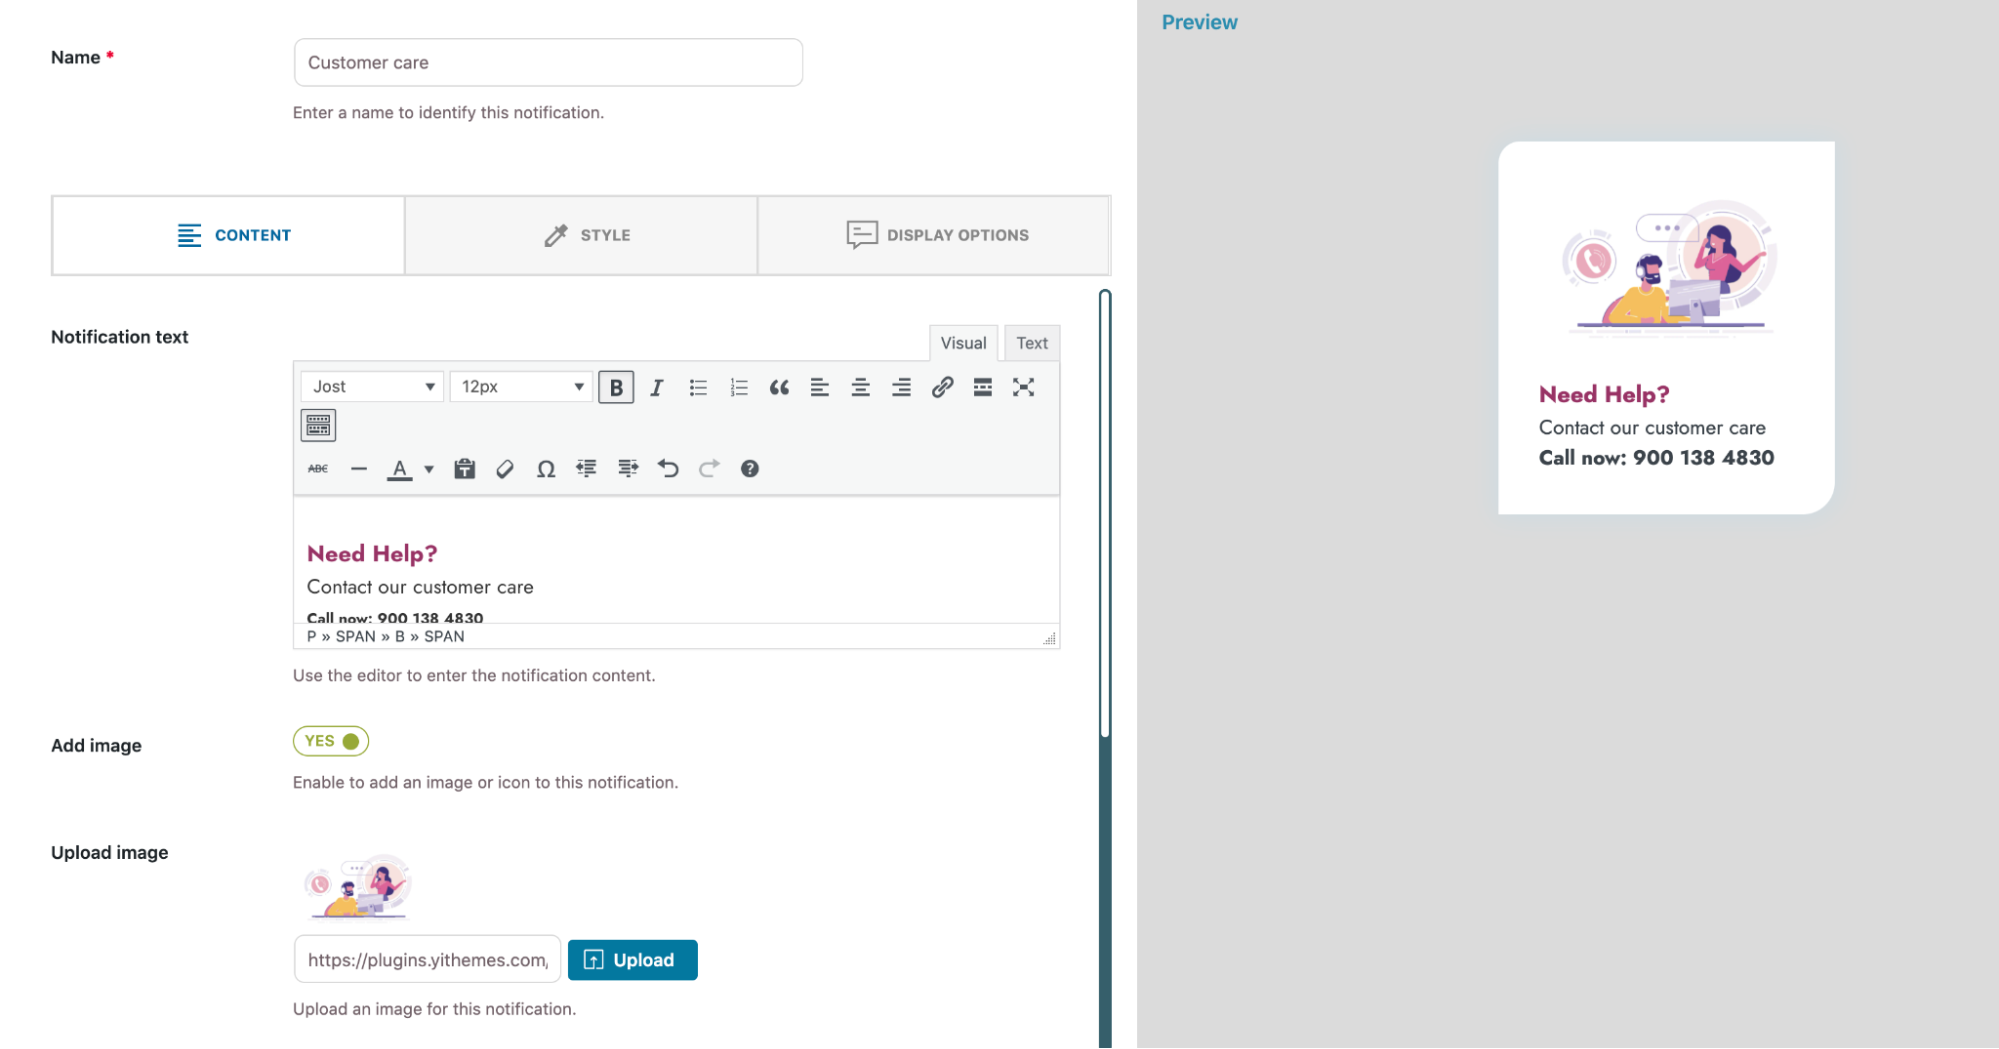
Task: Click the editor resize handle corner
Action: point(1049,638)
